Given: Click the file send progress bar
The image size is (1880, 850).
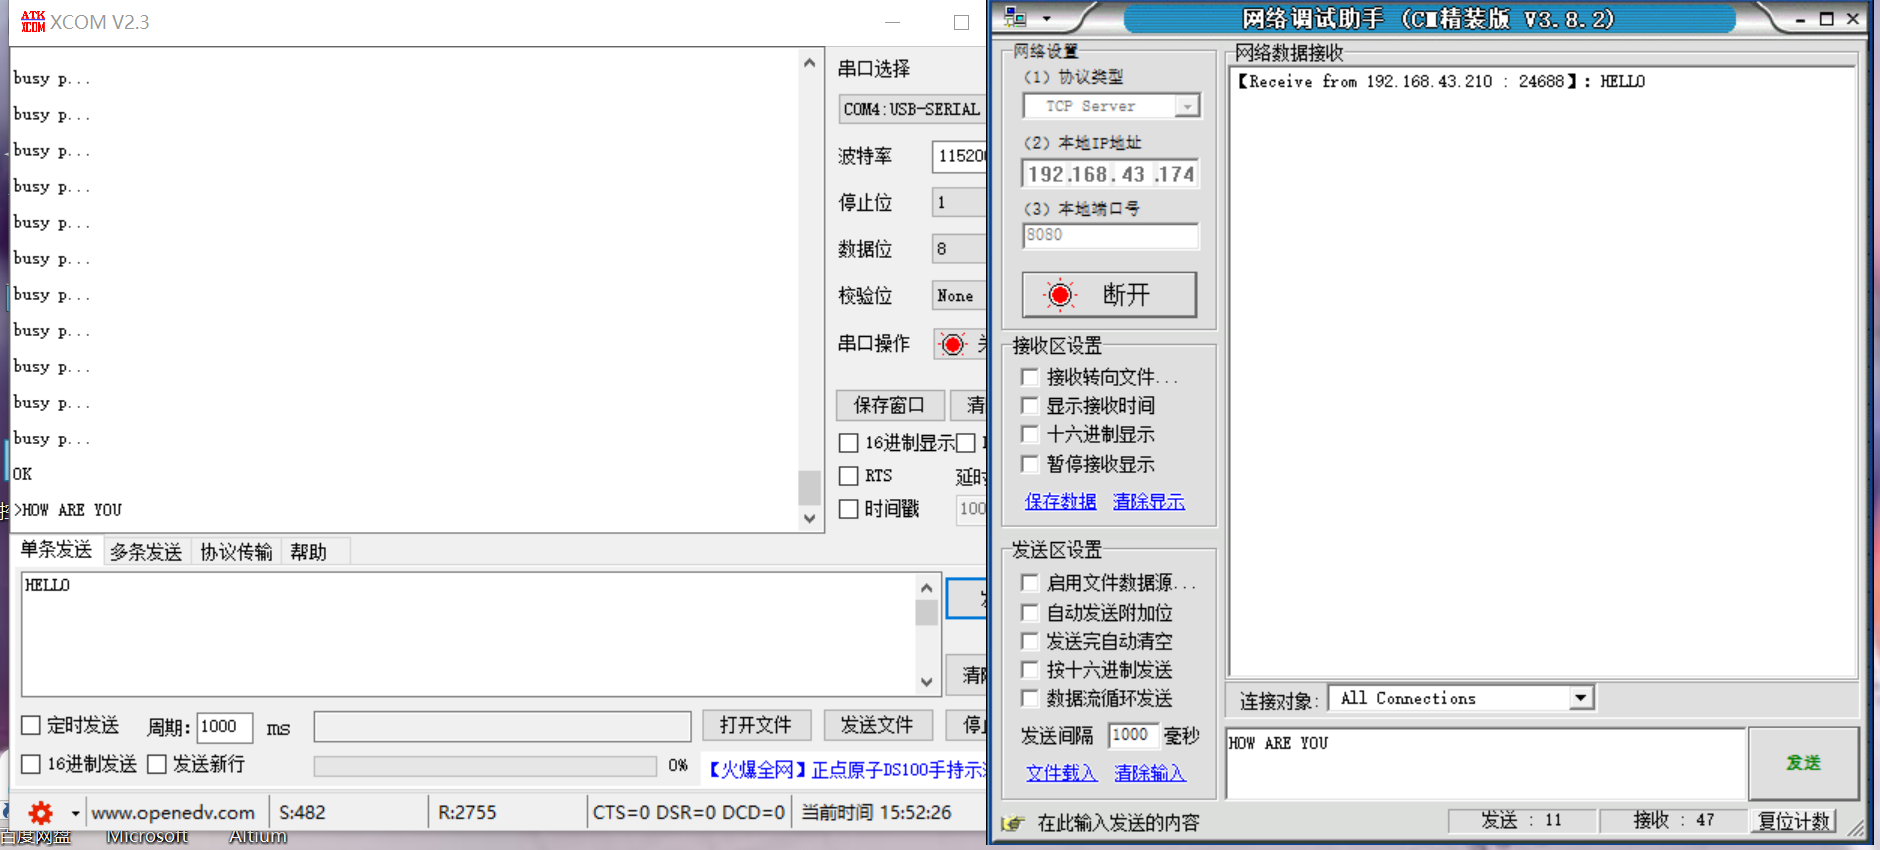Looking at the screenshot, I should 485,766.
